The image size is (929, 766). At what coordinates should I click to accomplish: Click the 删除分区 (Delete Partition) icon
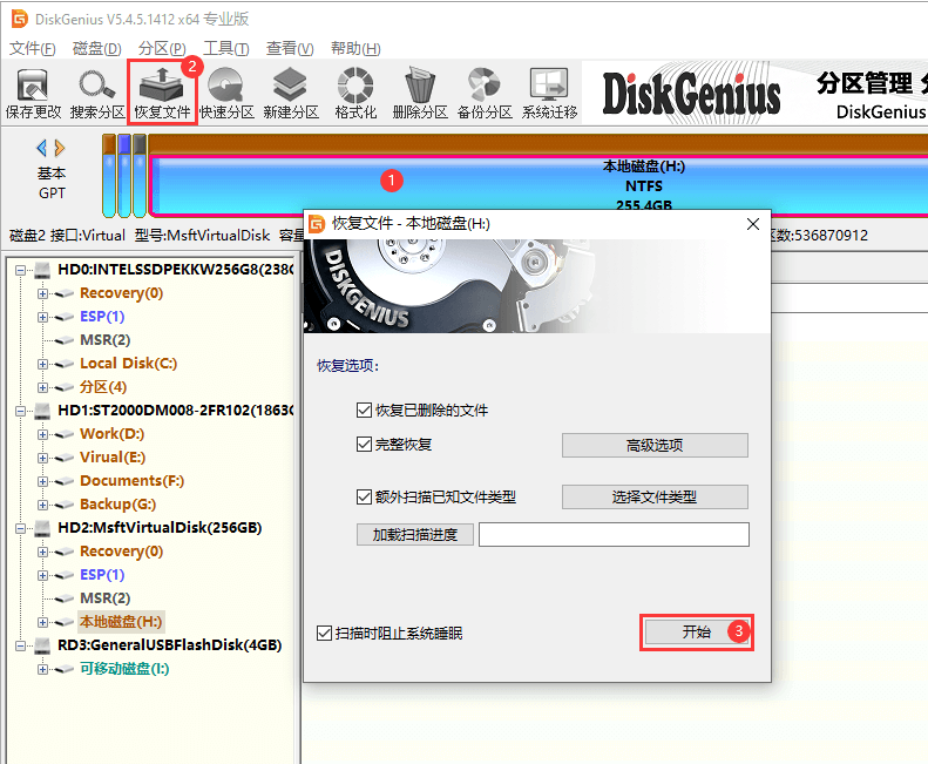(x=419, y=92)
